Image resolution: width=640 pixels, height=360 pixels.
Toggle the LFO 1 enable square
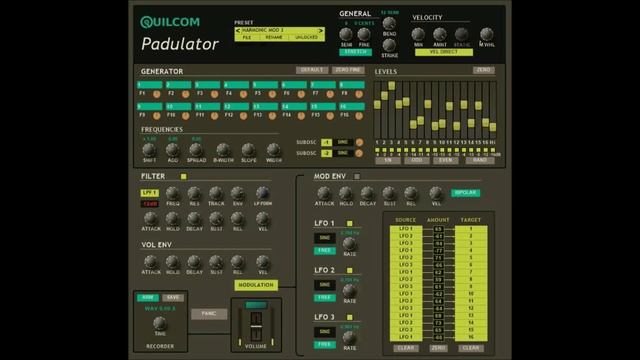(x=349, y=223)
